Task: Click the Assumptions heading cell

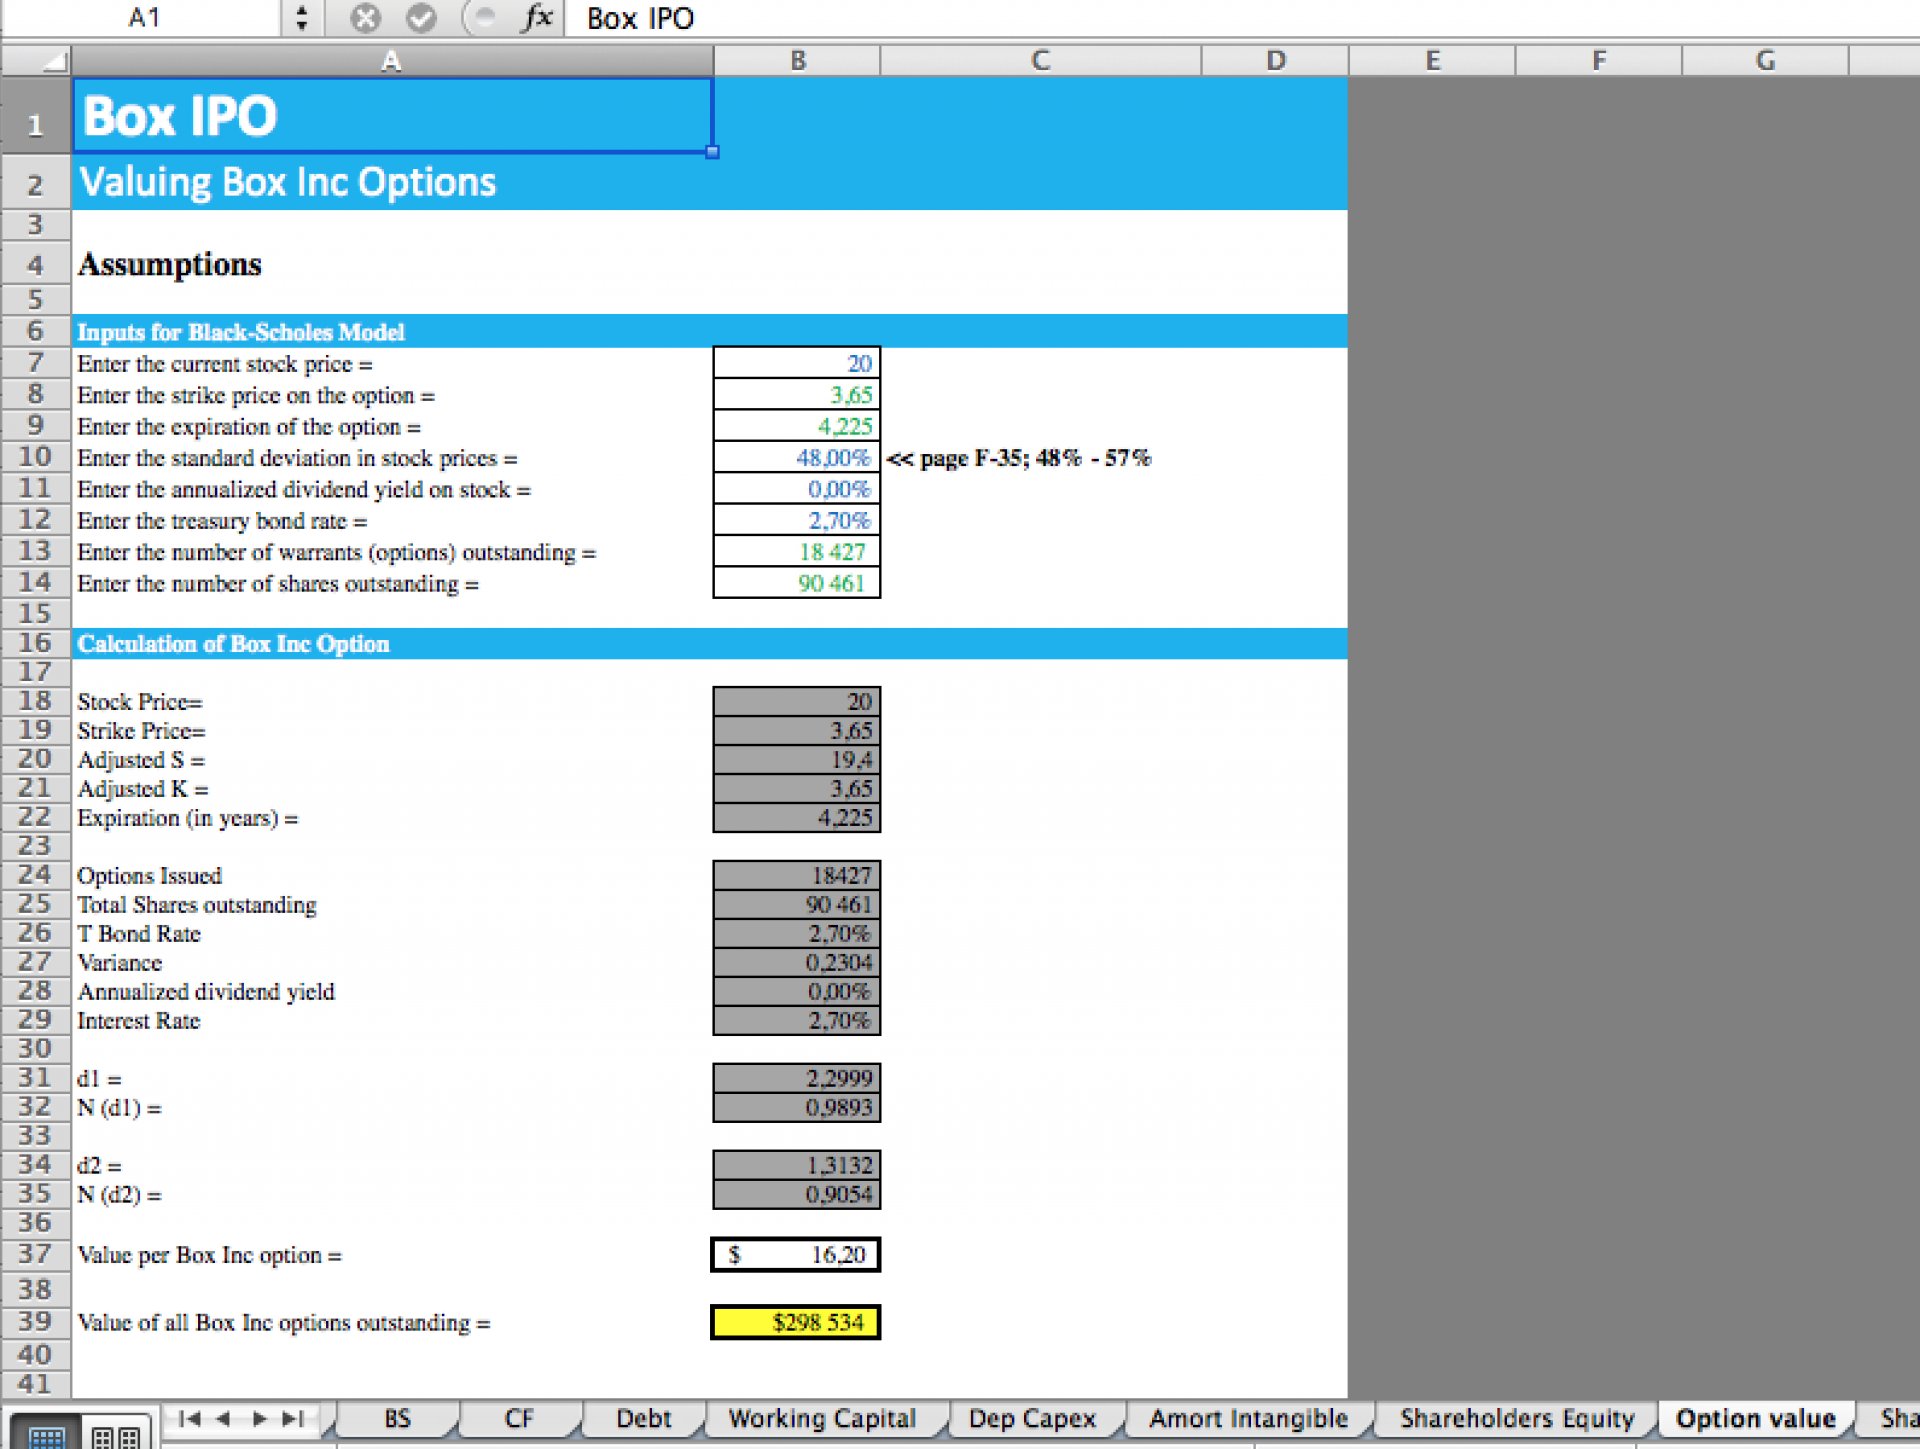Action: [x=392, y=264]
